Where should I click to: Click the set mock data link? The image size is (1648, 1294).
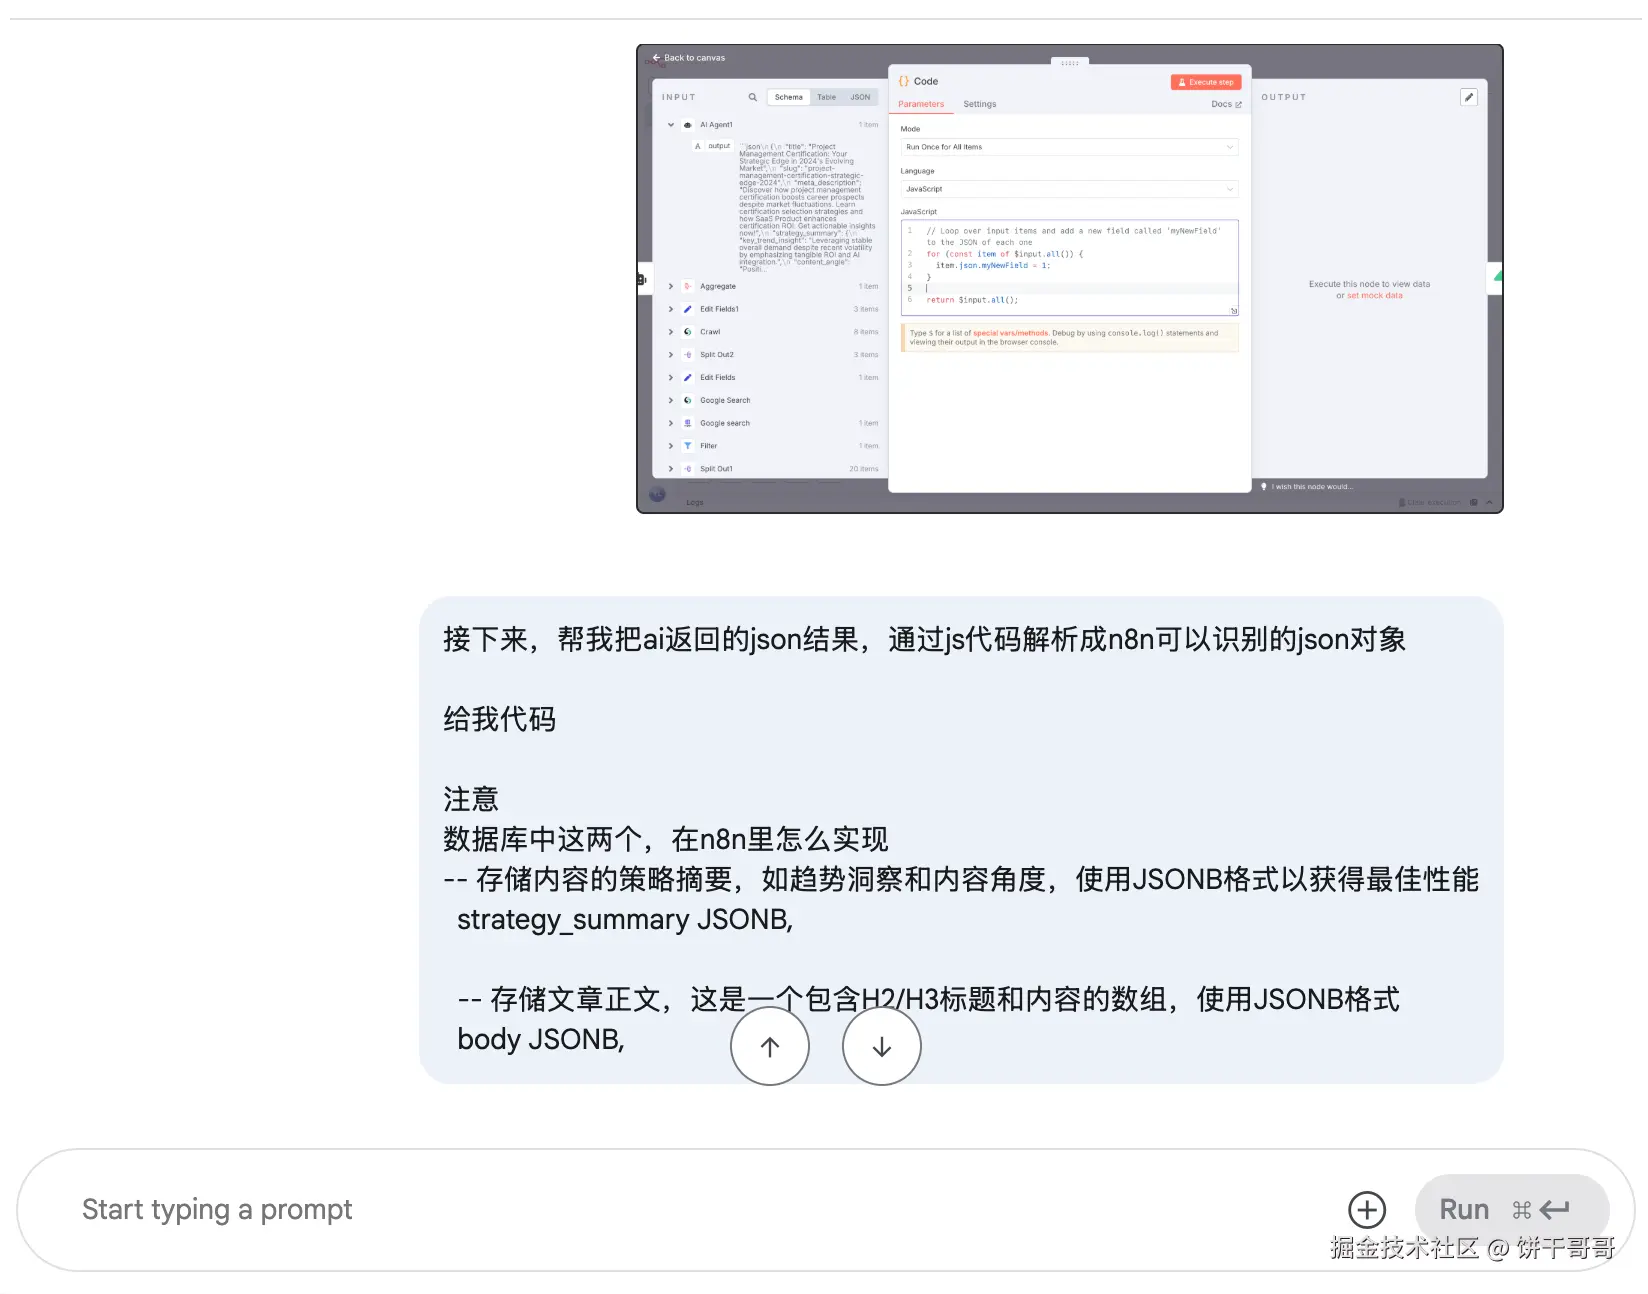(1375, 296)
